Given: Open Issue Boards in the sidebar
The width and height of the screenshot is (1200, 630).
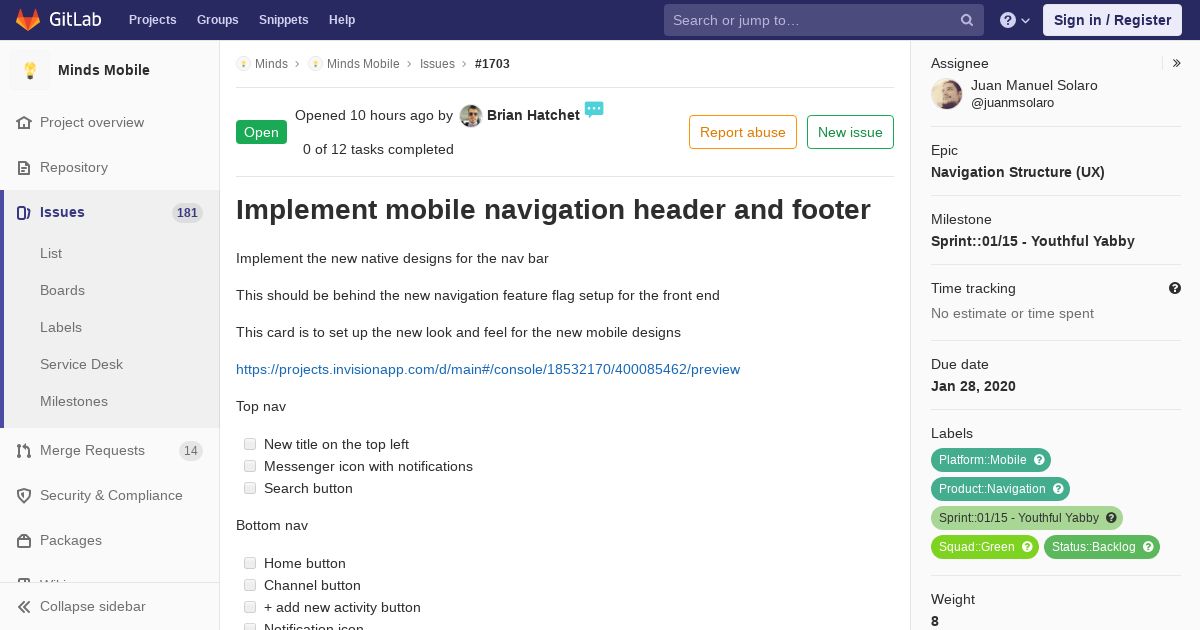Looking at the screenshot, I should (62, 291).
